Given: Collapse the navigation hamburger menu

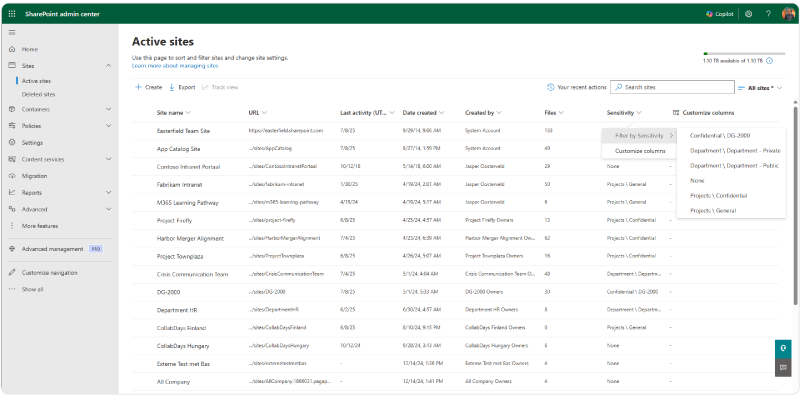Looking at the screenshot, I should [x=12, y=34].
